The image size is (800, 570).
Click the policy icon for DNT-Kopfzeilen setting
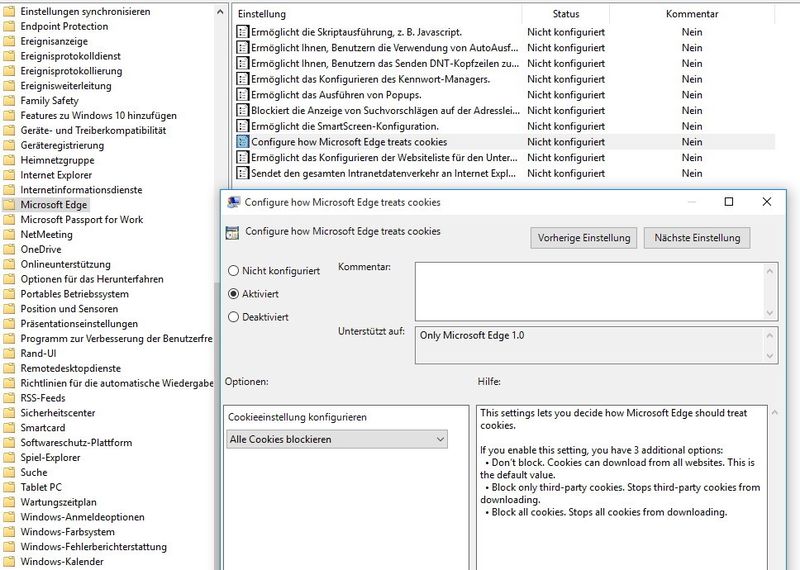tap(242, 64)
